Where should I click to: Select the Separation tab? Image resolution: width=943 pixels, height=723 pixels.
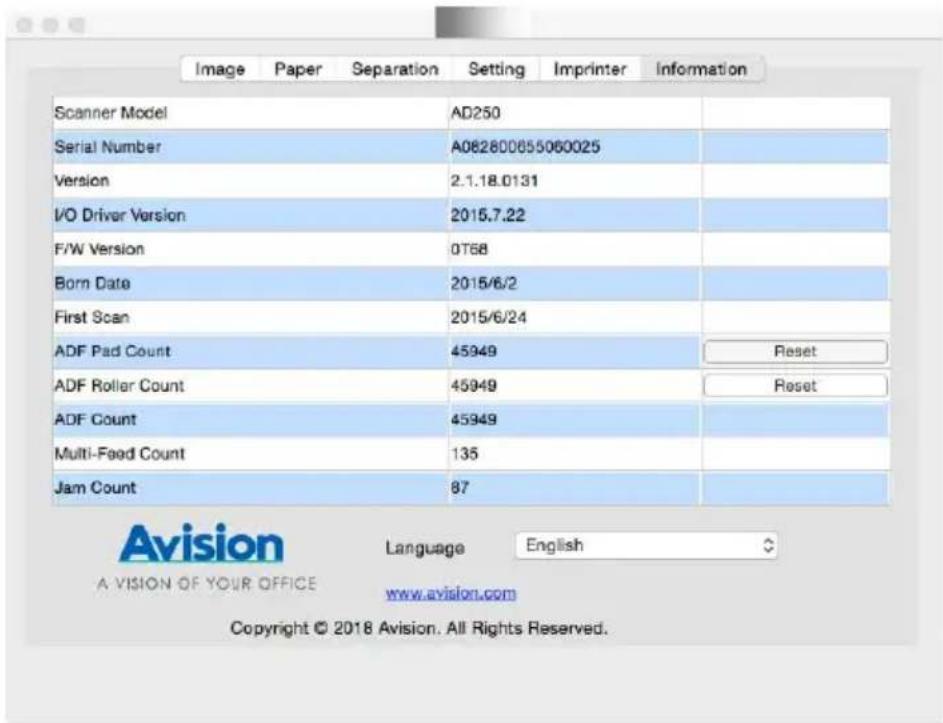tap(395, 69)
